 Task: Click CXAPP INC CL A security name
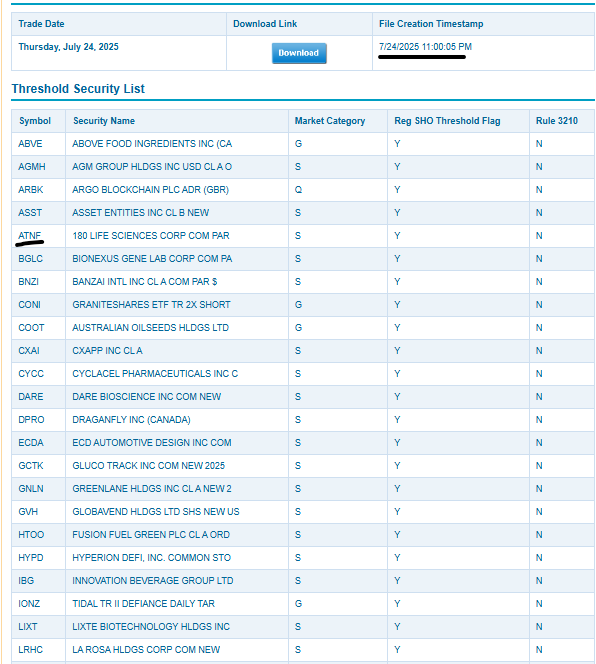(107, 350)
